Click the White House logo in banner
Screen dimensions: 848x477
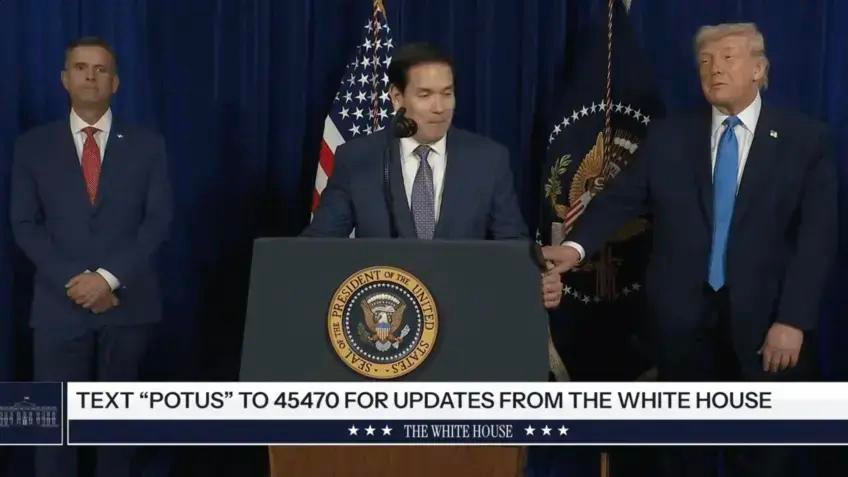(x=31, y=414)
